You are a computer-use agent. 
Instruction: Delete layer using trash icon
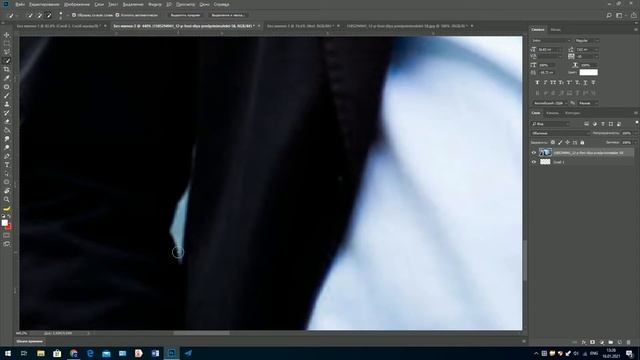tap(629, 342)
